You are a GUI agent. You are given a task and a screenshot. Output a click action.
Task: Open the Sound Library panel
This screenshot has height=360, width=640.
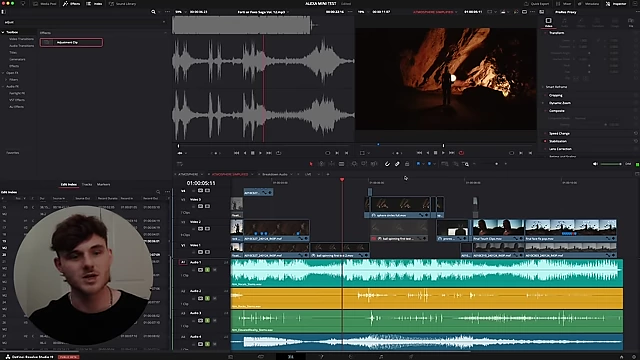[122, 4]
